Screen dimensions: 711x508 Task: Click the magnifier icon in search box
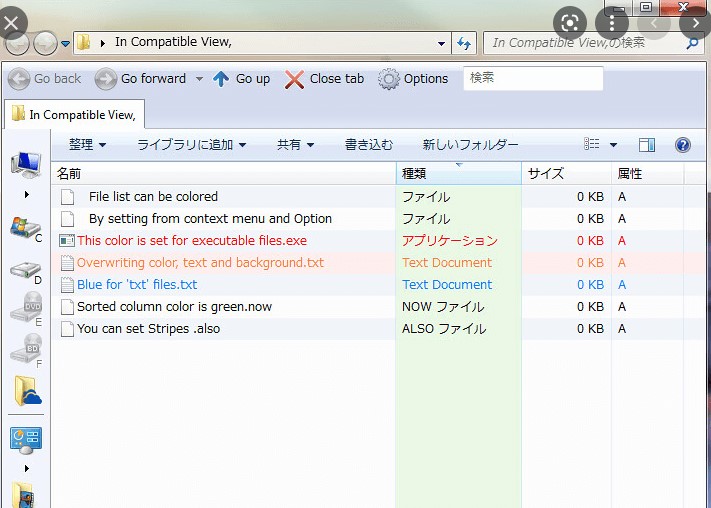point(692,43)
